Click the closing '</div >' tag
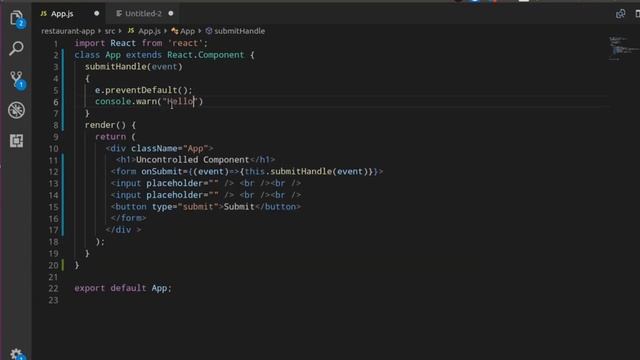640x360 pixels. tap(123, 230)
